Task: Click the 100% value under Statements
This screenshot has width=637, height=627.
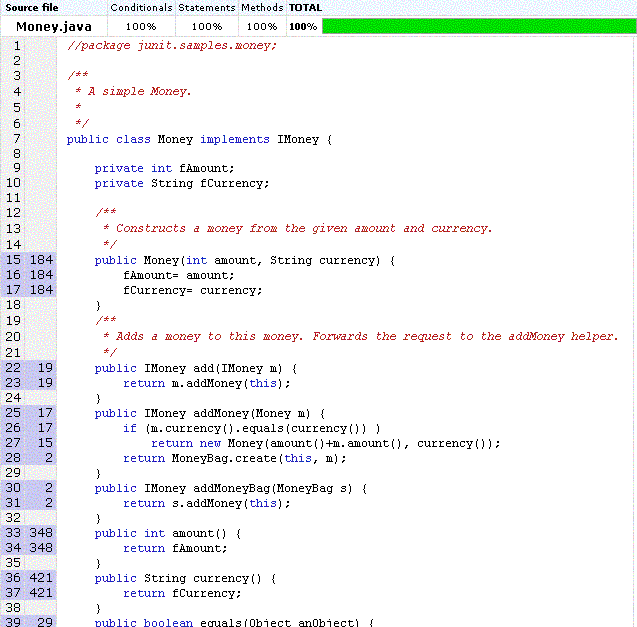Action: [207, 26]
